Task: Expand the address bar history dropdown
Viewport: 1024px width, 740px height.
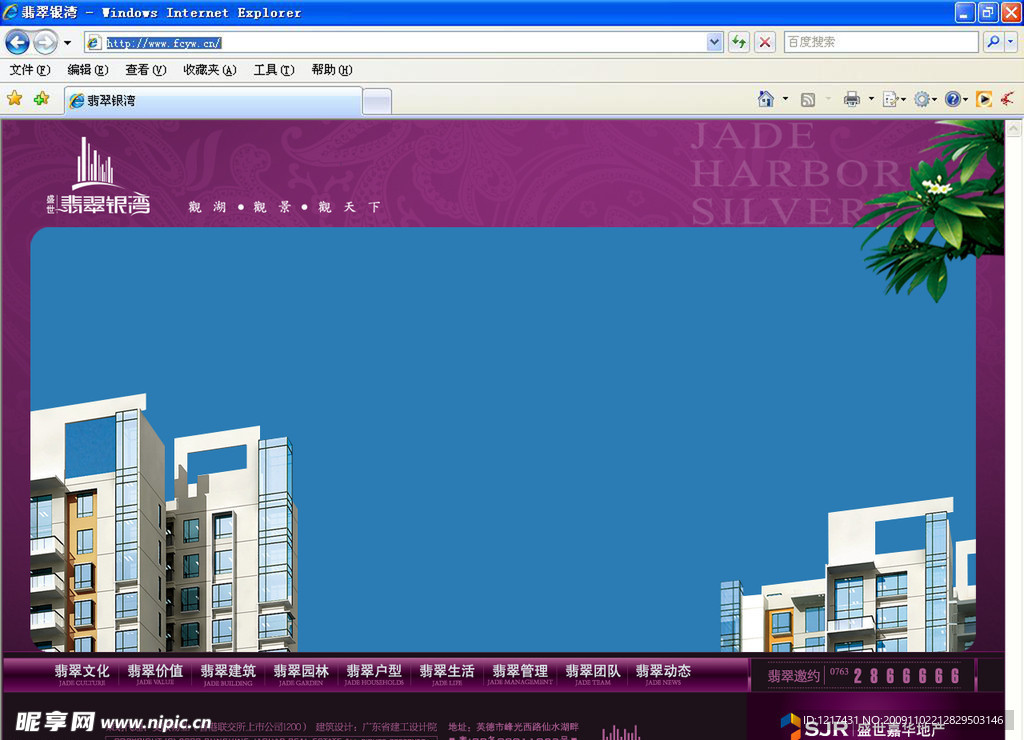Action: [714, 43]
